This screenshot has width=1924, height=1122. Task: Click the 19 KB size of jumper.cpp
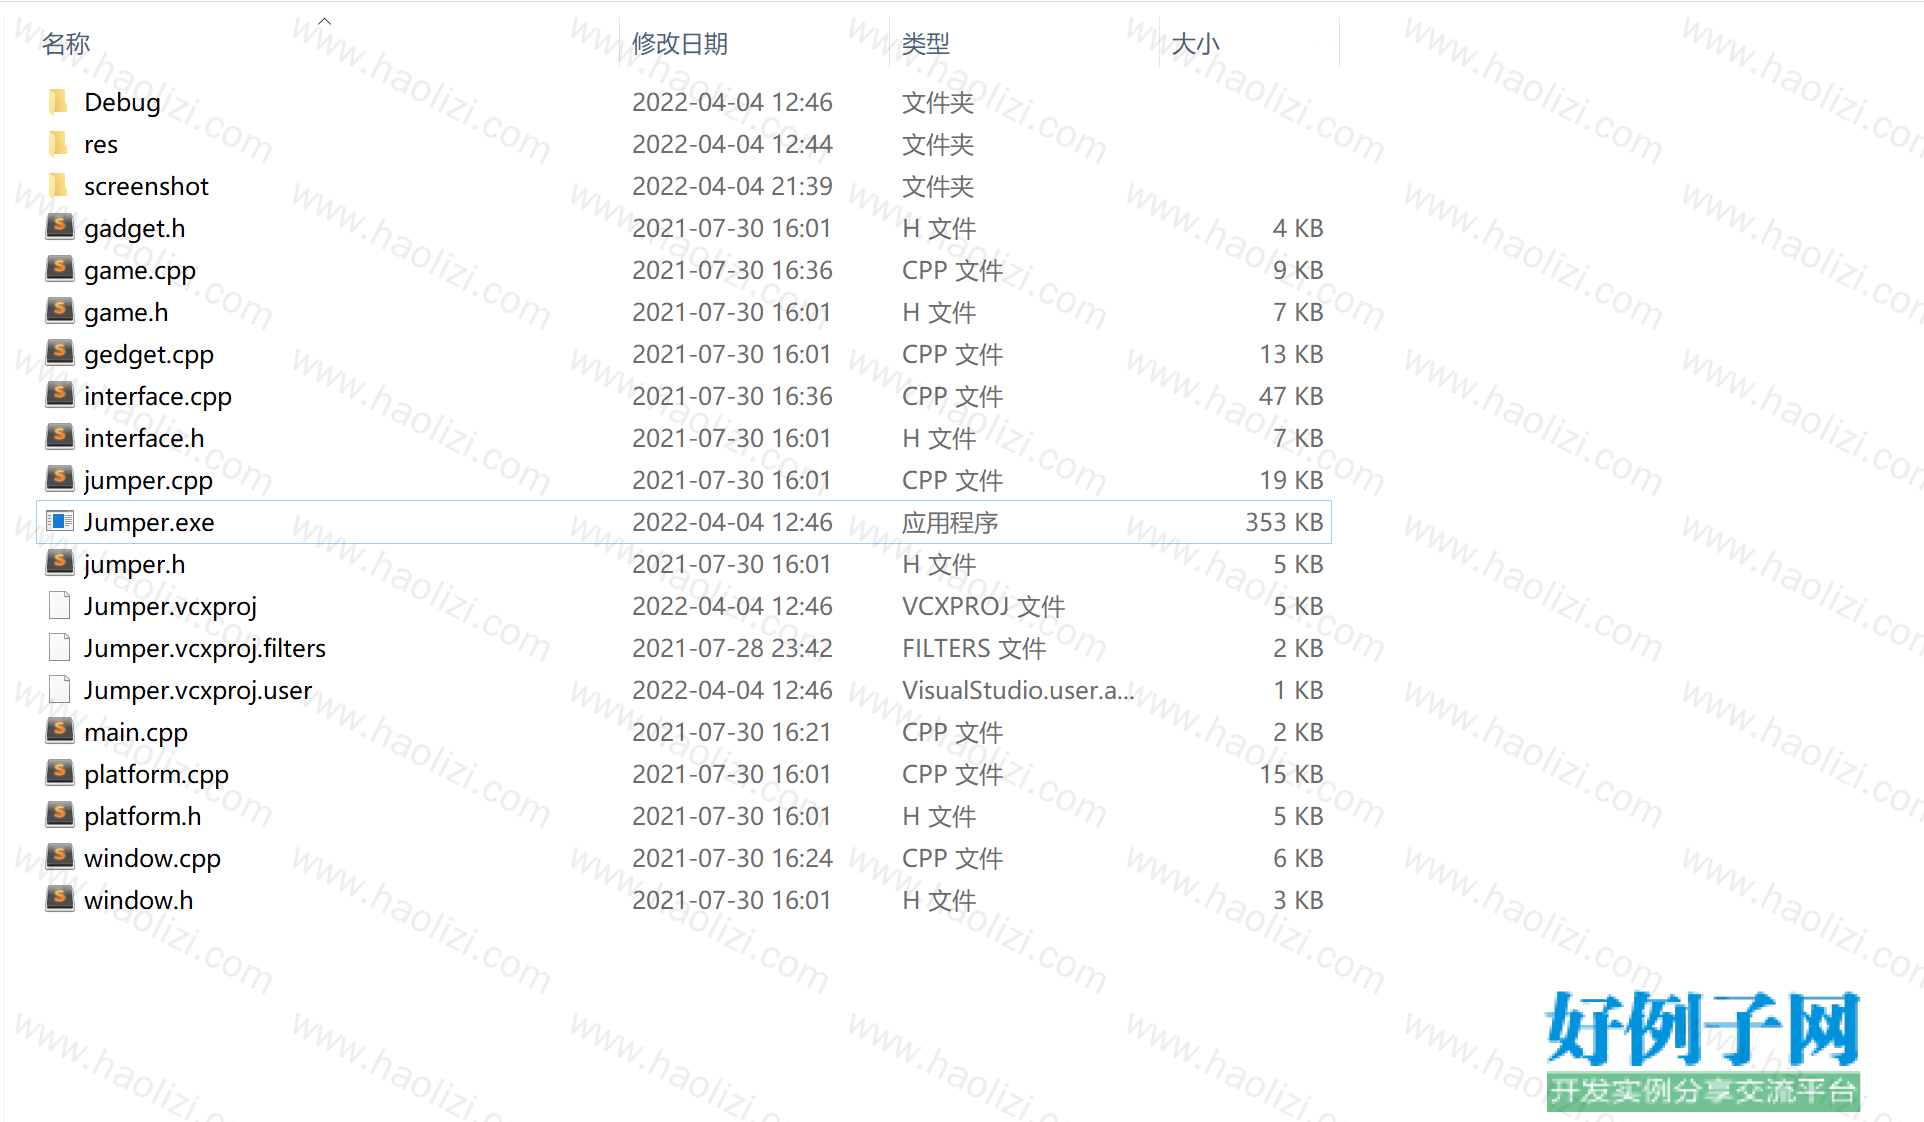(1291, 480)
